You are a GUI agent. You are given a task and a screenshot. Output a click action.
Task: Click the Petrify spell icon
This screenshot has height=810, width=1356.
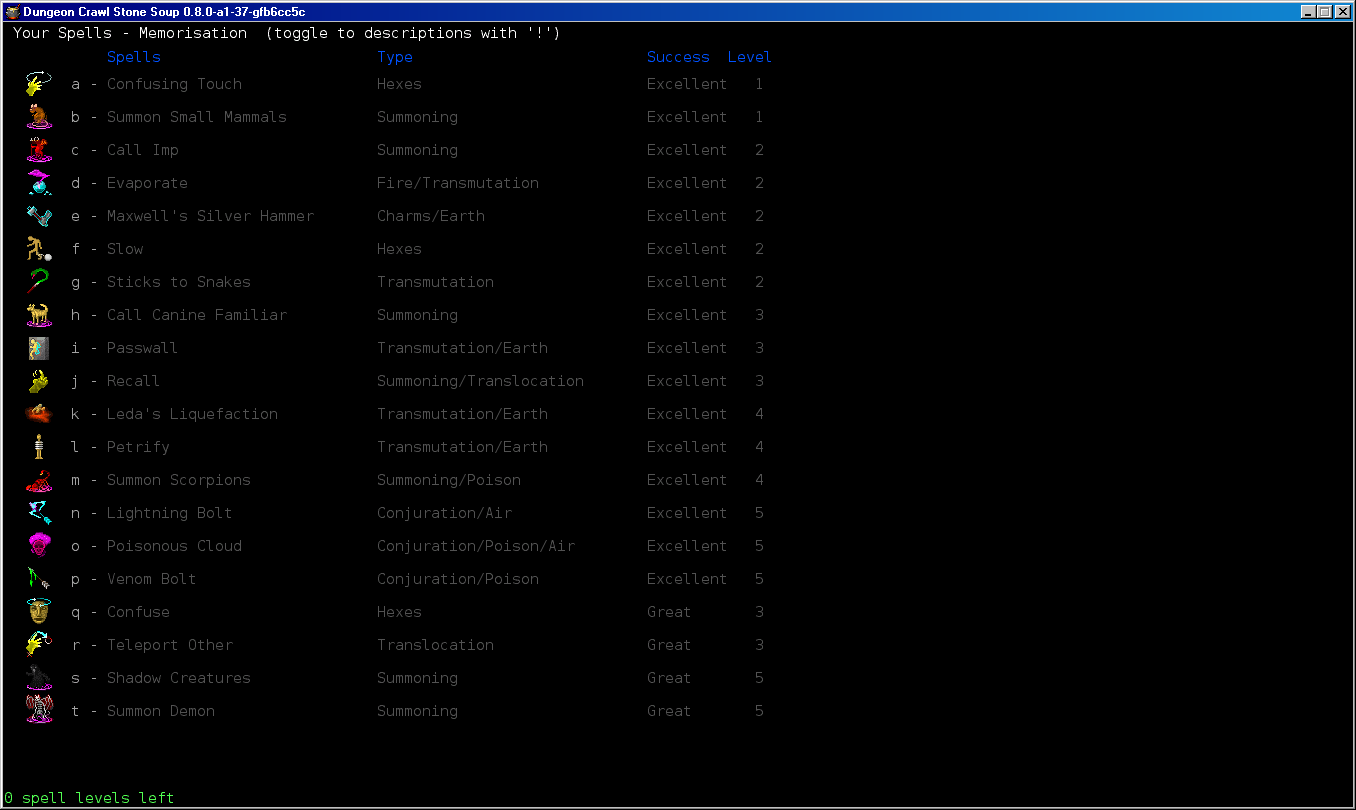(39, 447)
